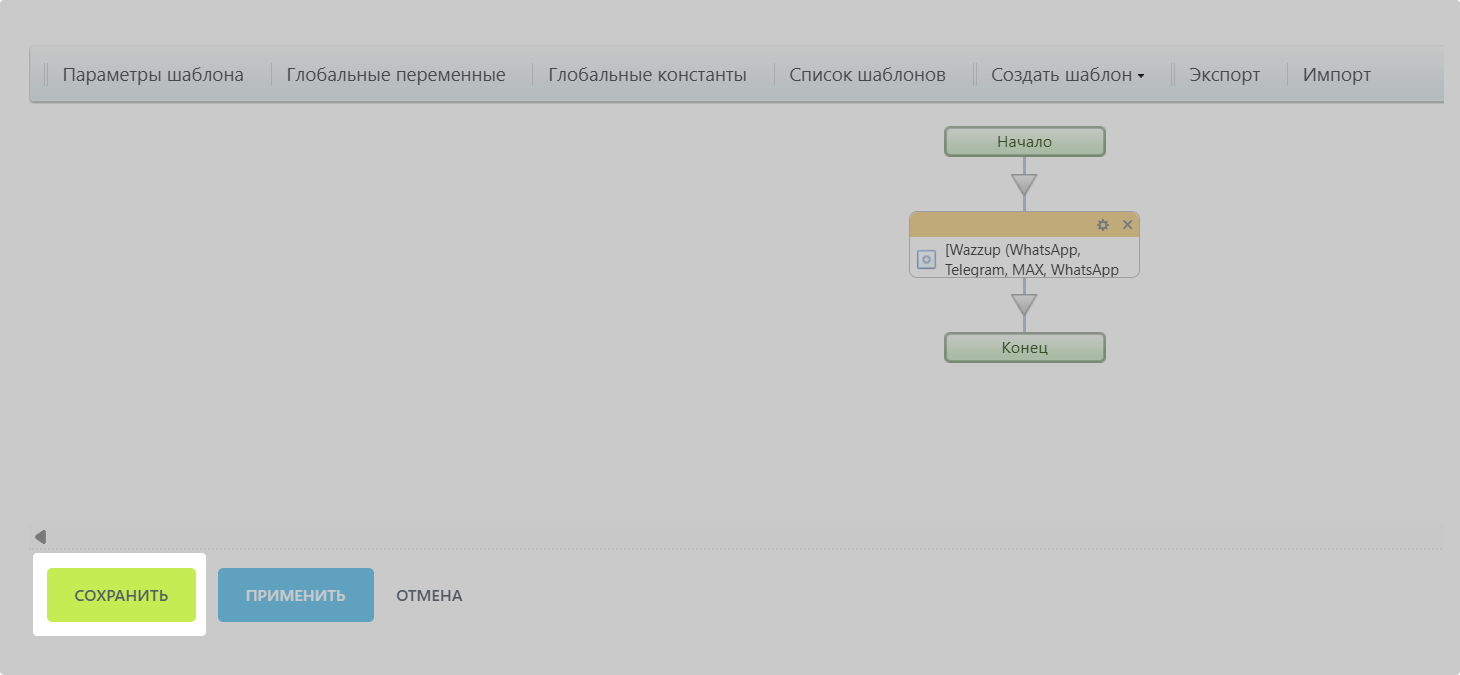Viewport: 1460px width, 675px height.
Task: Open settings gear on the Wazzup activity
Action: pos(1103,225)
